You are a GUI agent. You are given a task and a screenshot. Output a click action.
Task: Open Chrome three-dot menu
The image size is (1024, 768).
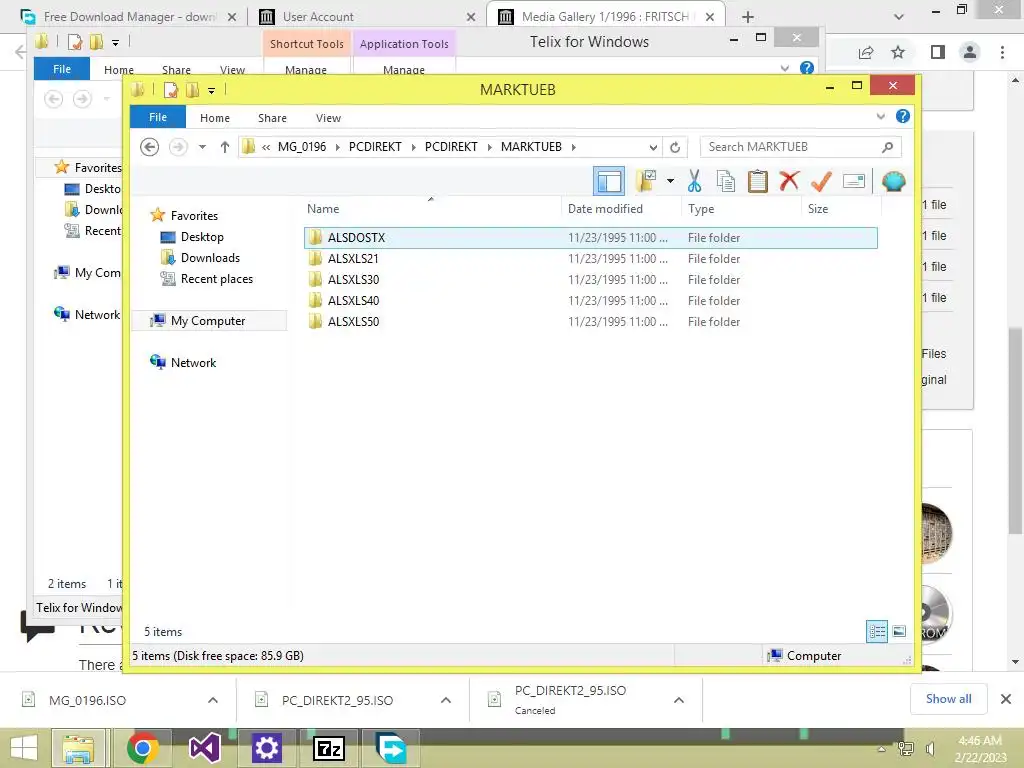pyautogui.click(x=1002, y=52)
